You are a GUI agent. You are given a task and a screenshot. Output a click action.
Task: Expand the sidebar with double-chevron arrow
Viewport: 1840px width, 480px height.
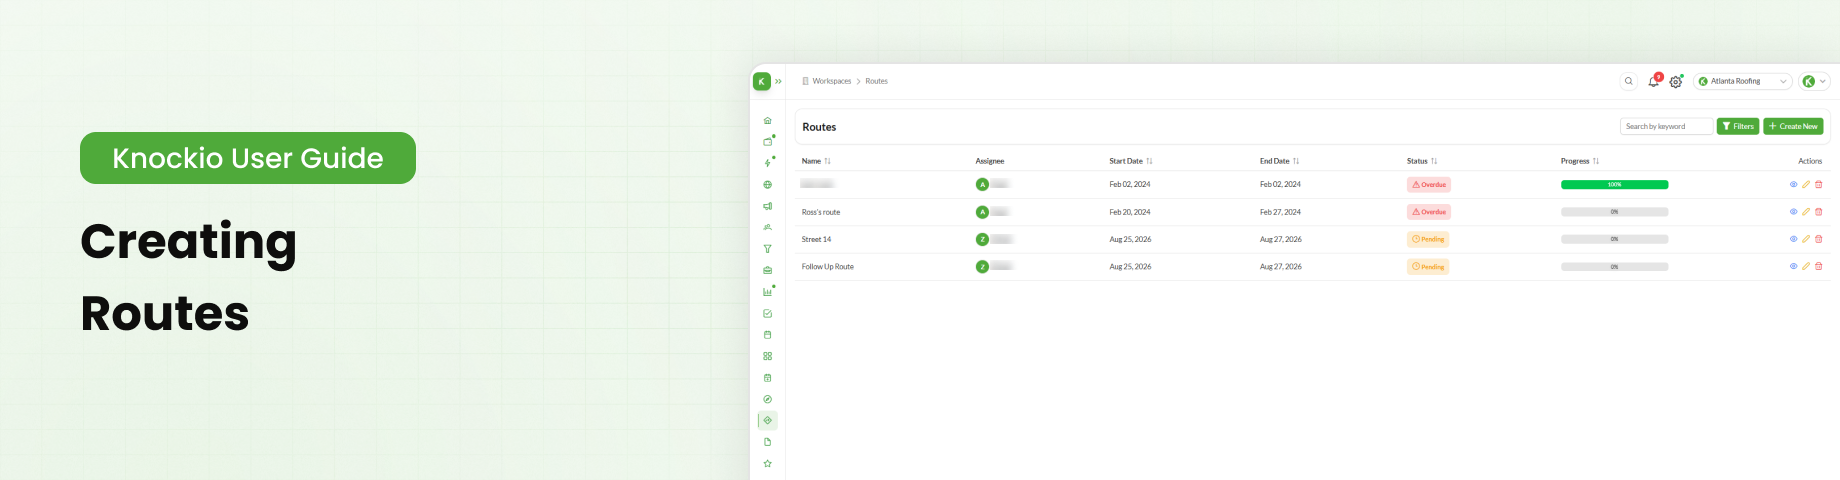(x=778, y=81)
